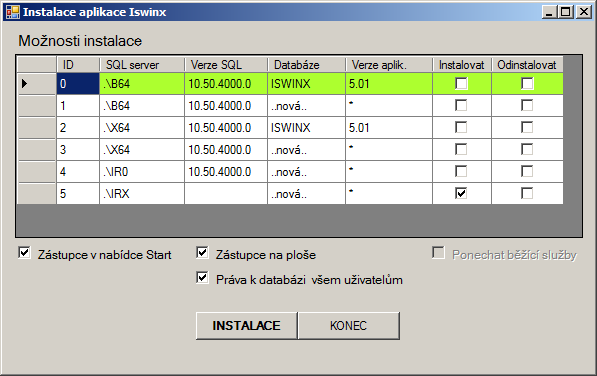This screenshot has width=597, height=376.
Task: Click the Iswinx app icon in title bar
Action: click(x=13, y=12)
